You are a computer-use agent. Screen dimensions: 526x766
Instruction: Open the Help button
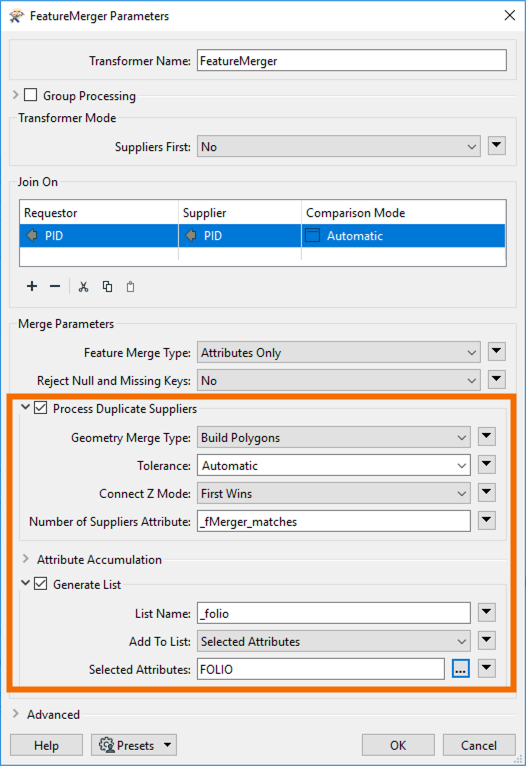point(46,745)
